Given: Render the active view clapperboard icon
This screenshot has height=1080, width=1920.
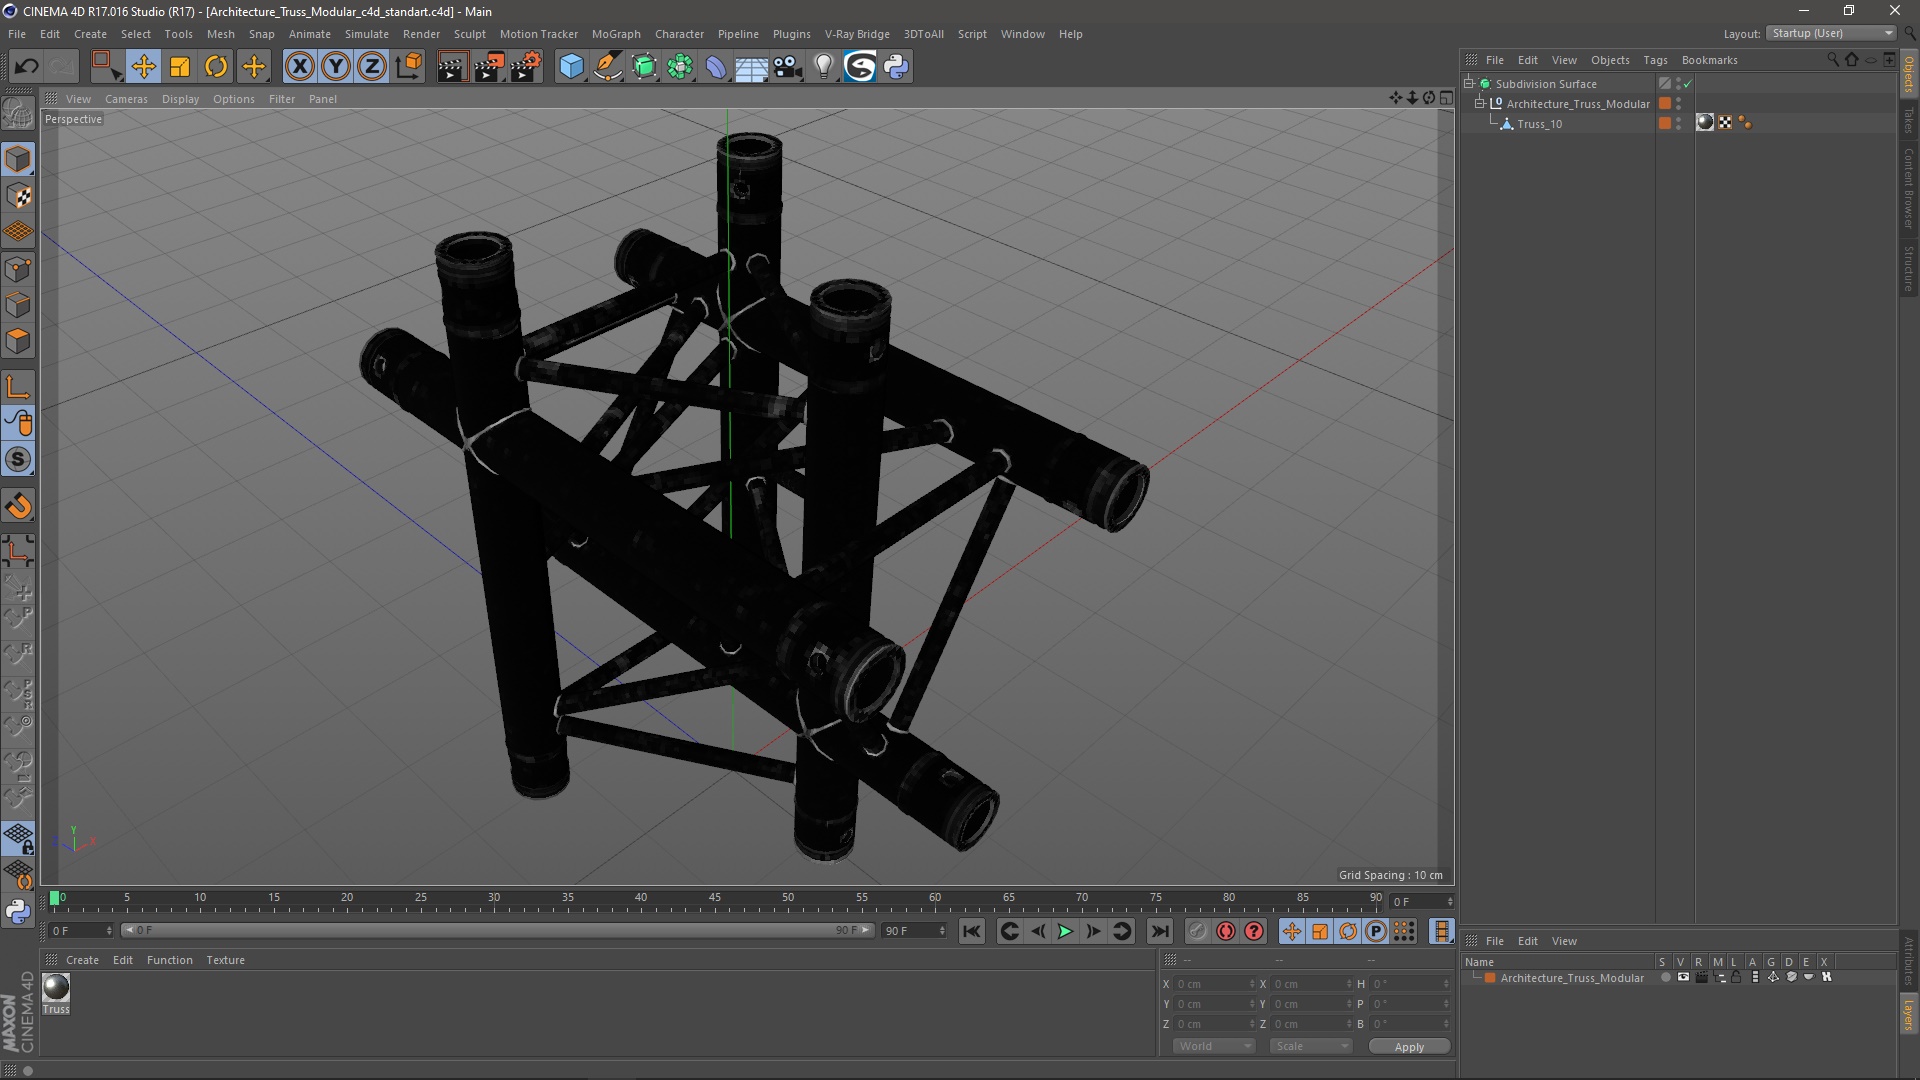Looking at the screenshot, I should coord(452,66).
